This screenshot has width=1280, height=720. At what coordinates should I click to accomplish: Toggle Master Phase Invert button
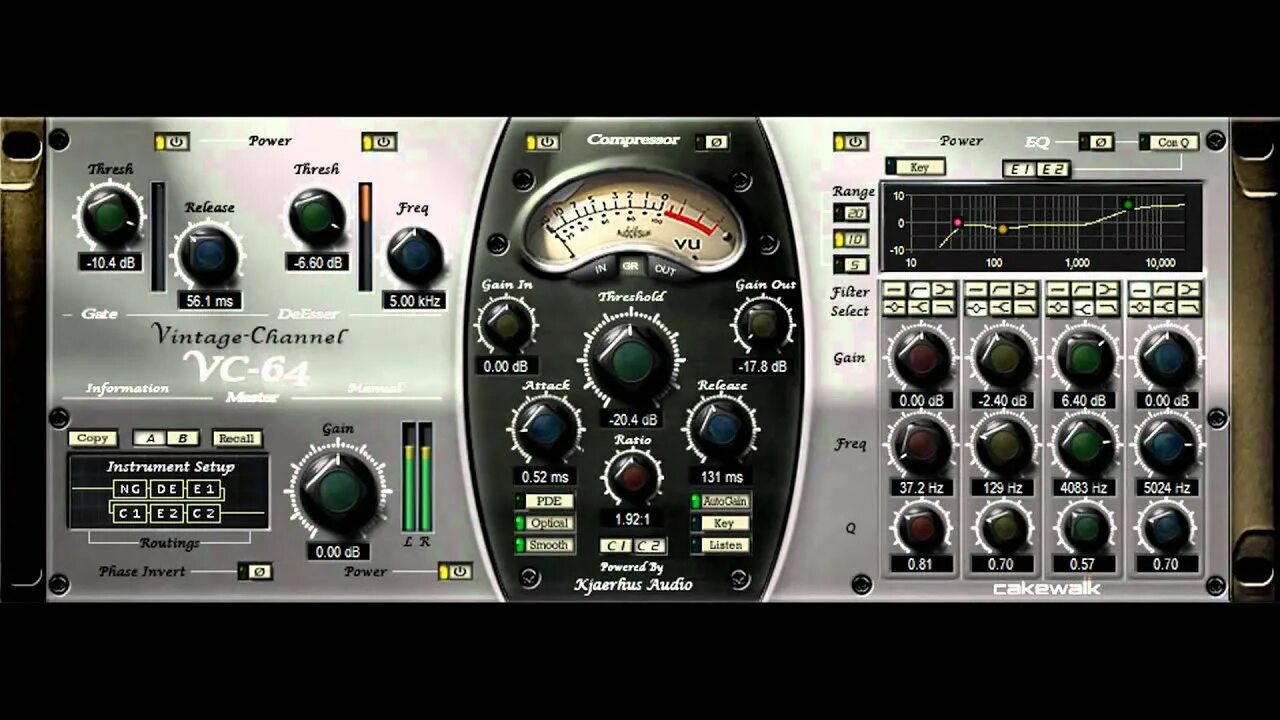[x=255, y=572]
